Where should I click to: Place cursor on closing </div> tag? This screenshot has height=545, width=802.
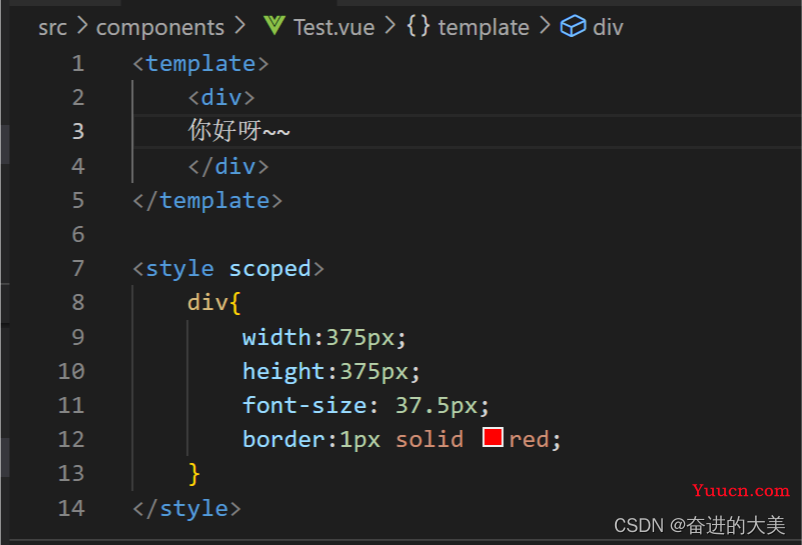tap(228, 167)
